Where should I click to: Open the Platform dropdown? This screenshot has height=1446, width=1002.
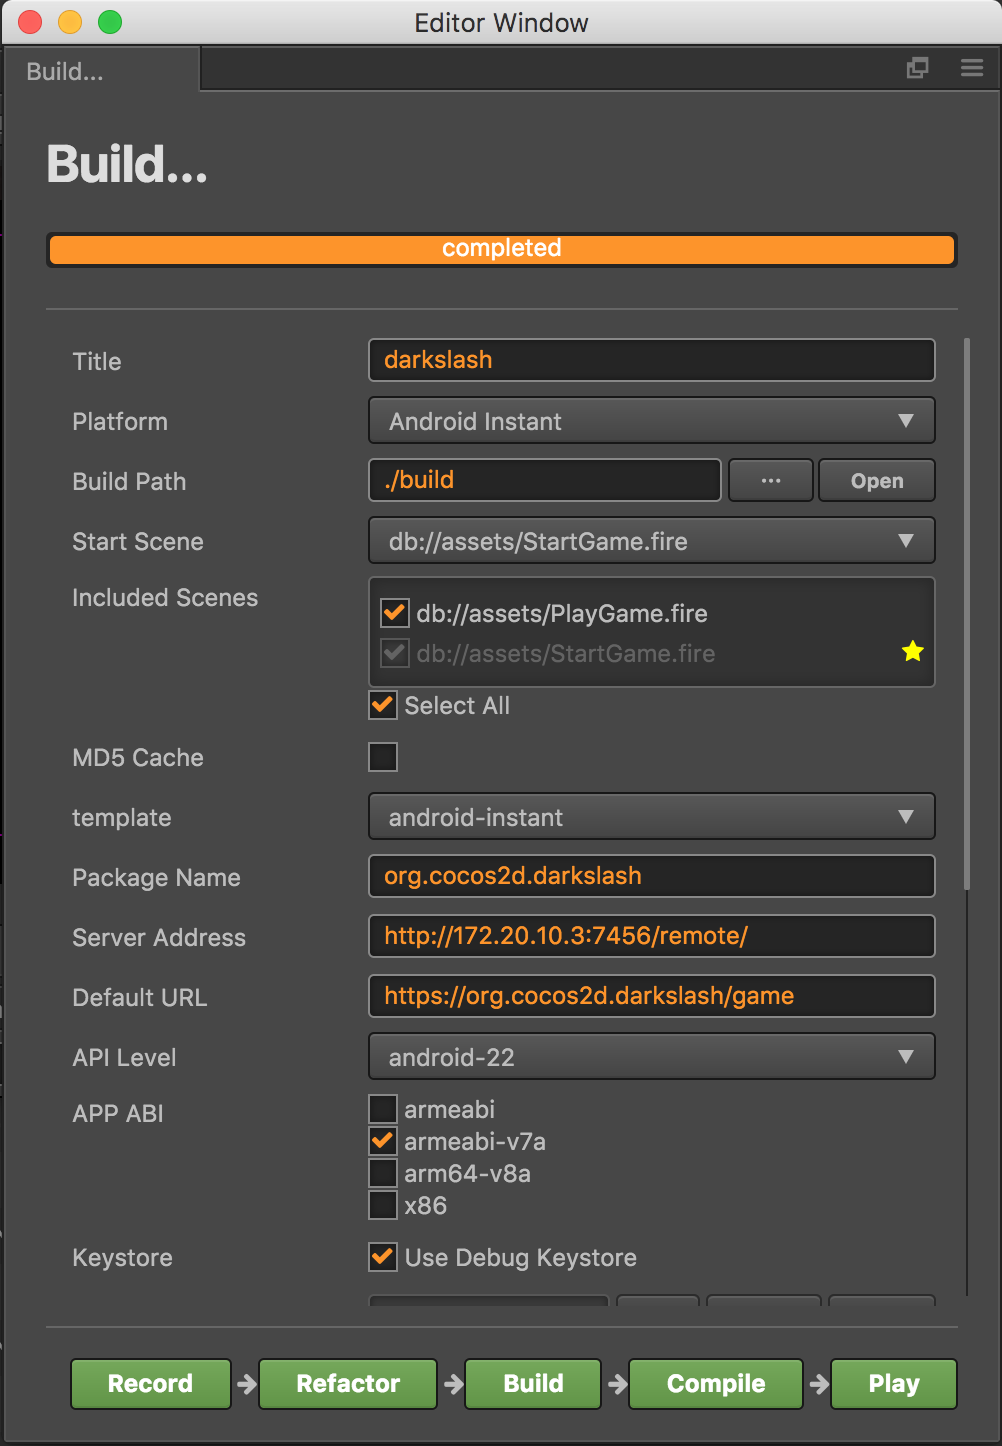[x=651, y=421]
